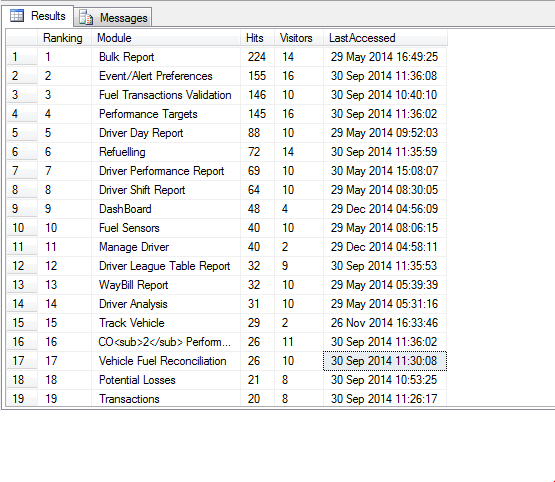555x482 pixels.
Task: Click the date 30 Sep 2014 10:40:10
Action: (x=385, y=95)
